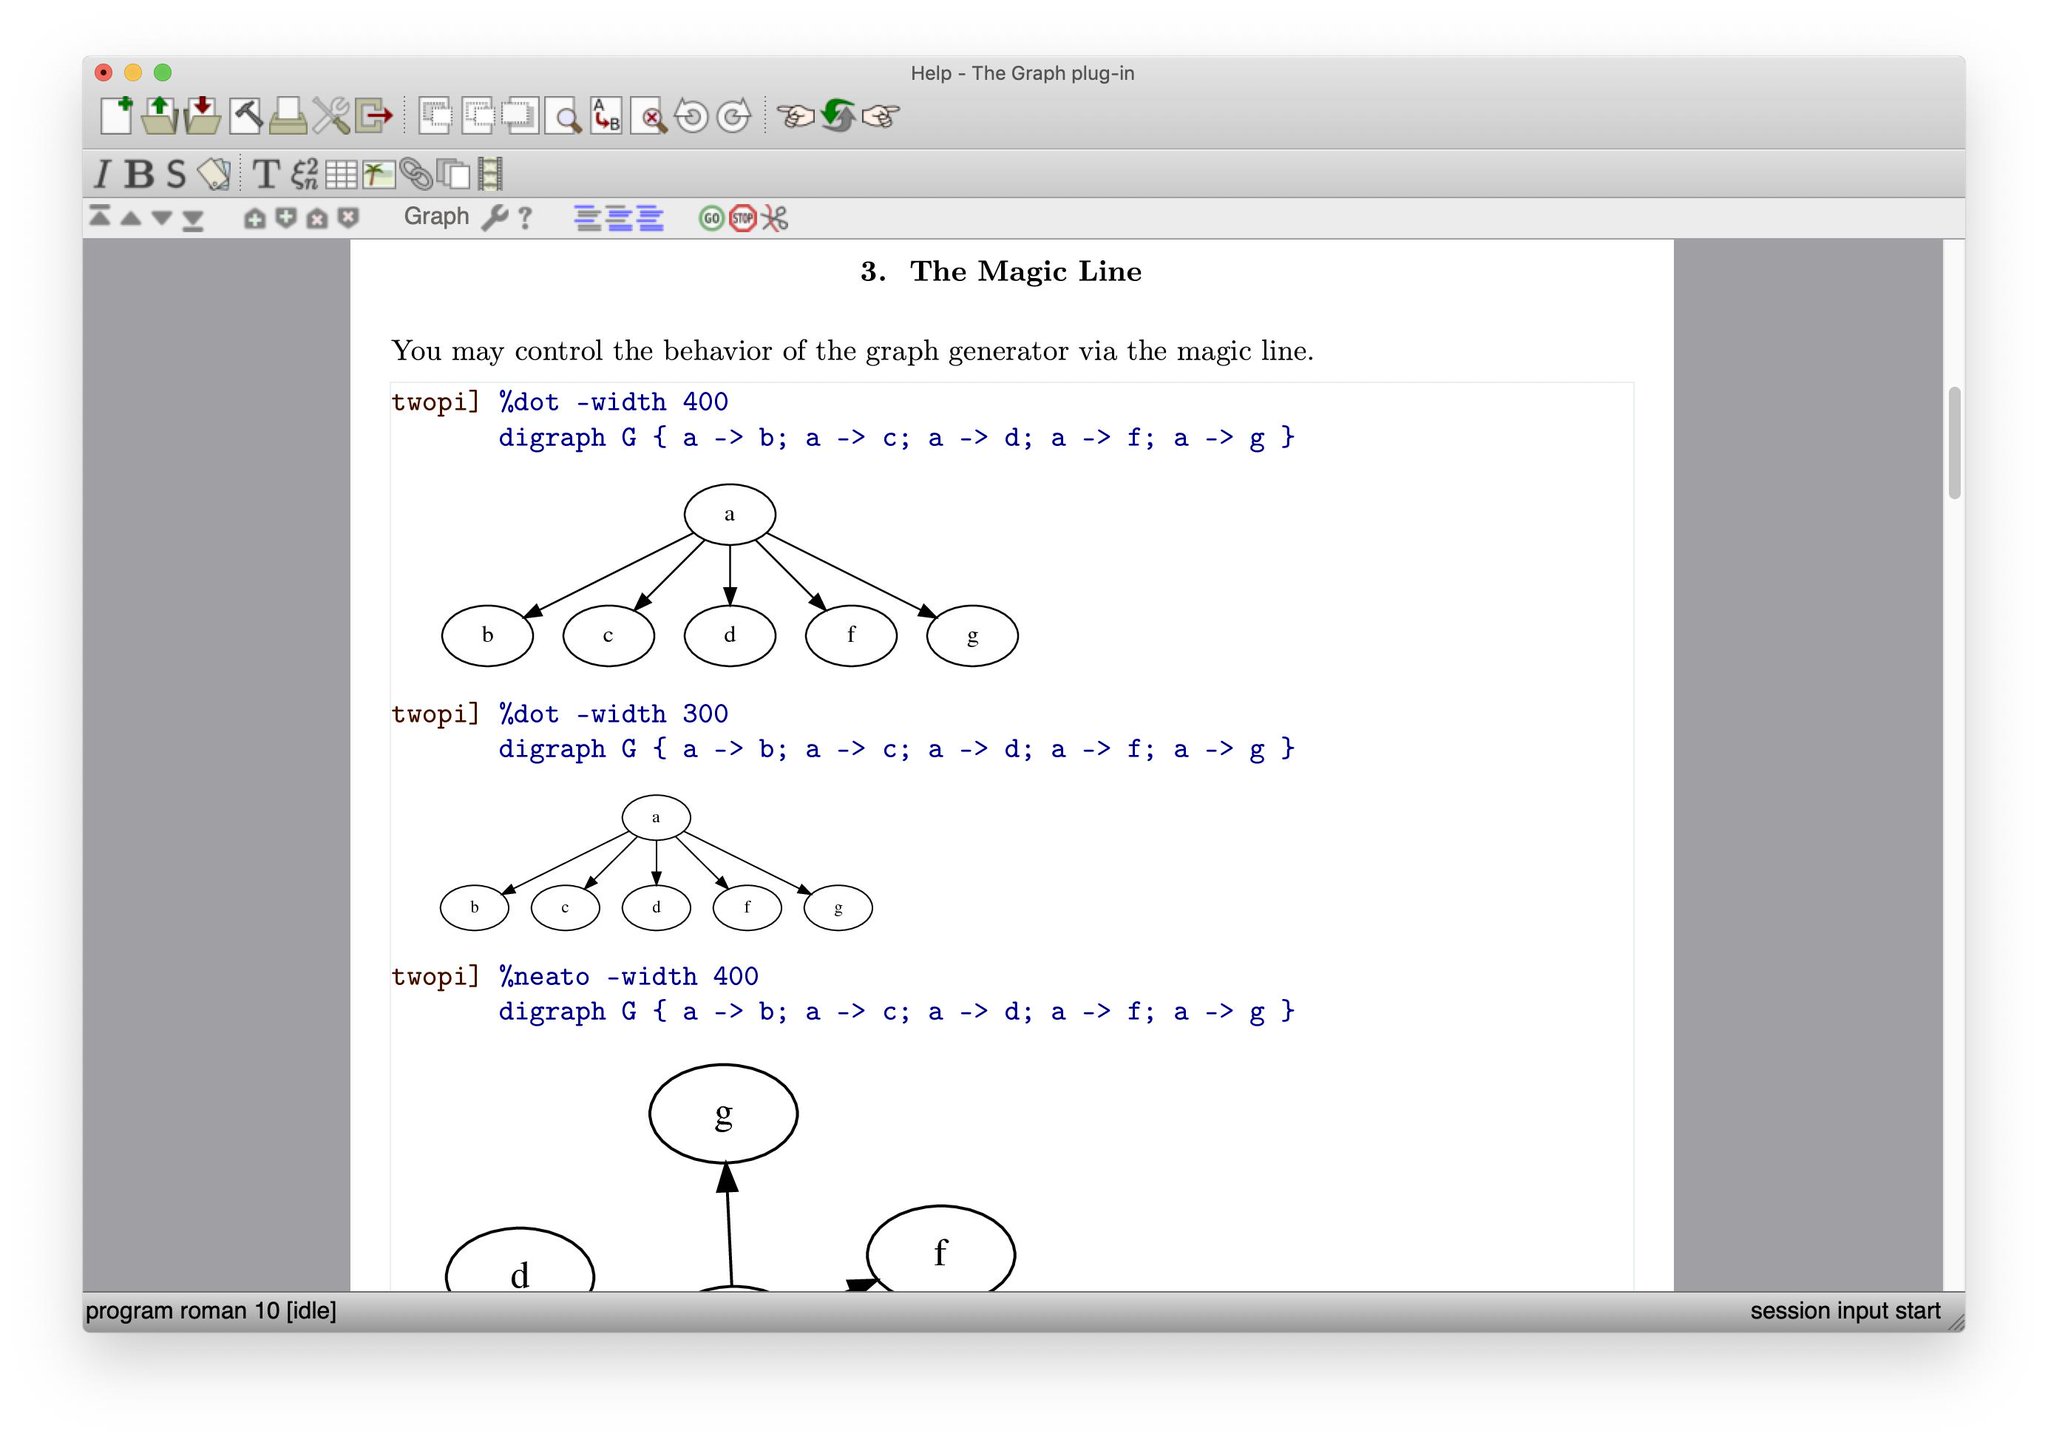Toggle strikethrough formatting

pos(174,173)
